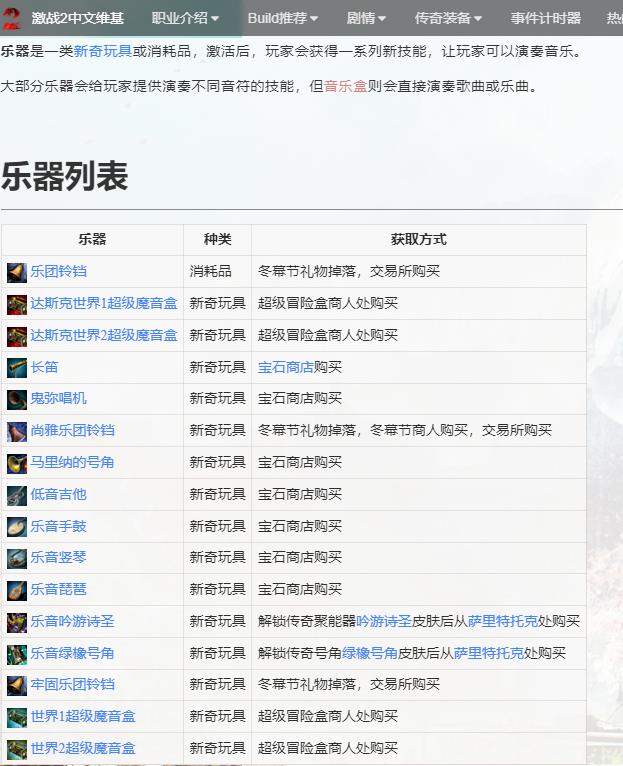Image resolution: width=623 pixels, height=766 pixels.
Task: Follow the 吟游诗圣 skin link
Action: [x=384, y=621]
